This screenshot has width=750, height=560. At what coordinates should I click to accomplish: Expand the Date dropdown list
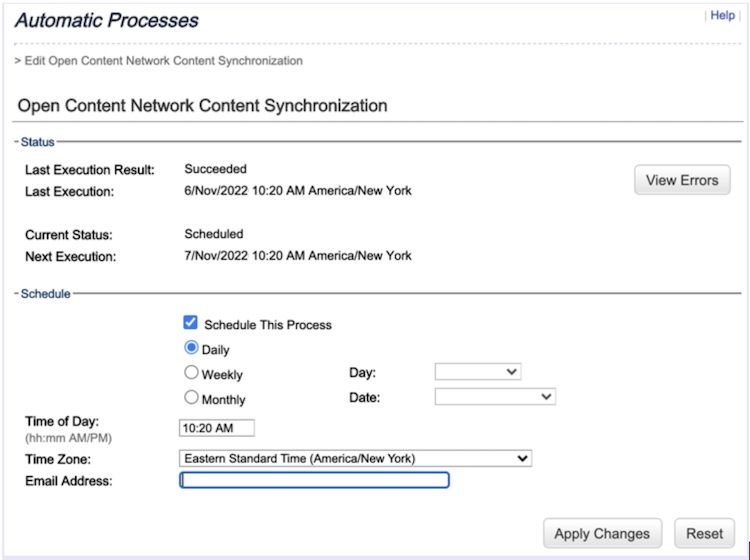(494, 397)
